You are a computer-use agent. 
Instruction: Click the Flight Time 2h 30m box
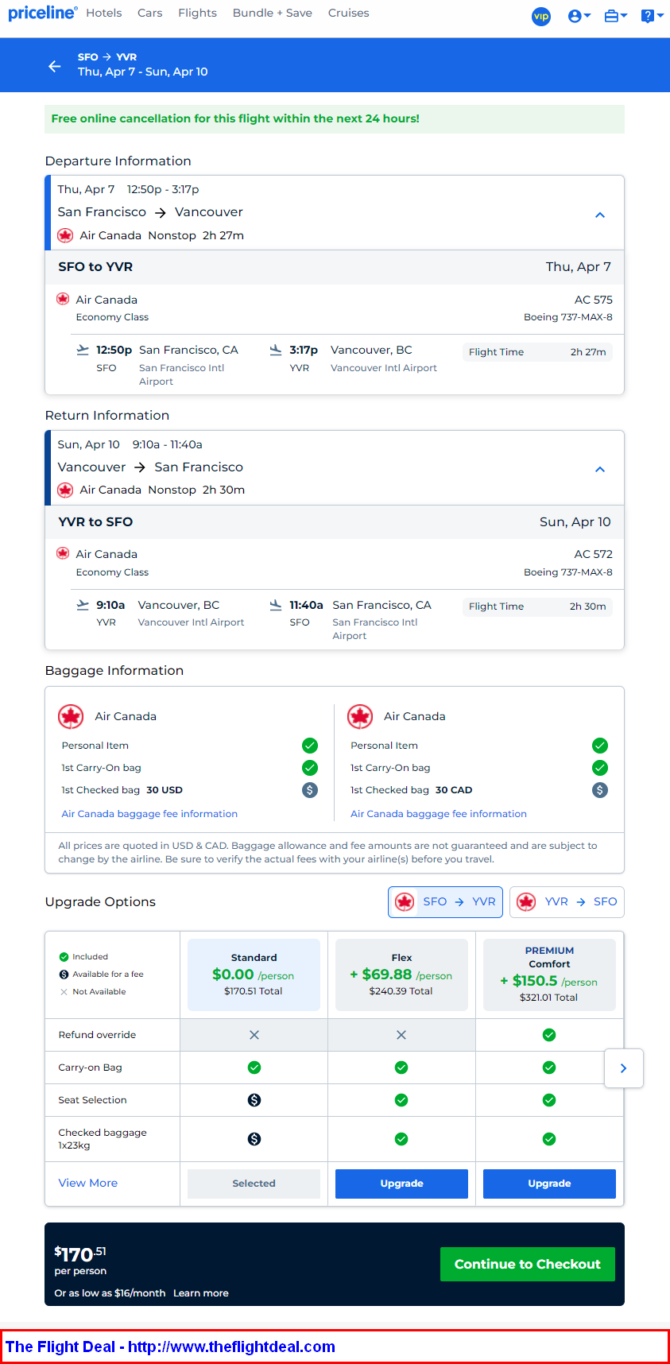pos(537,606)
